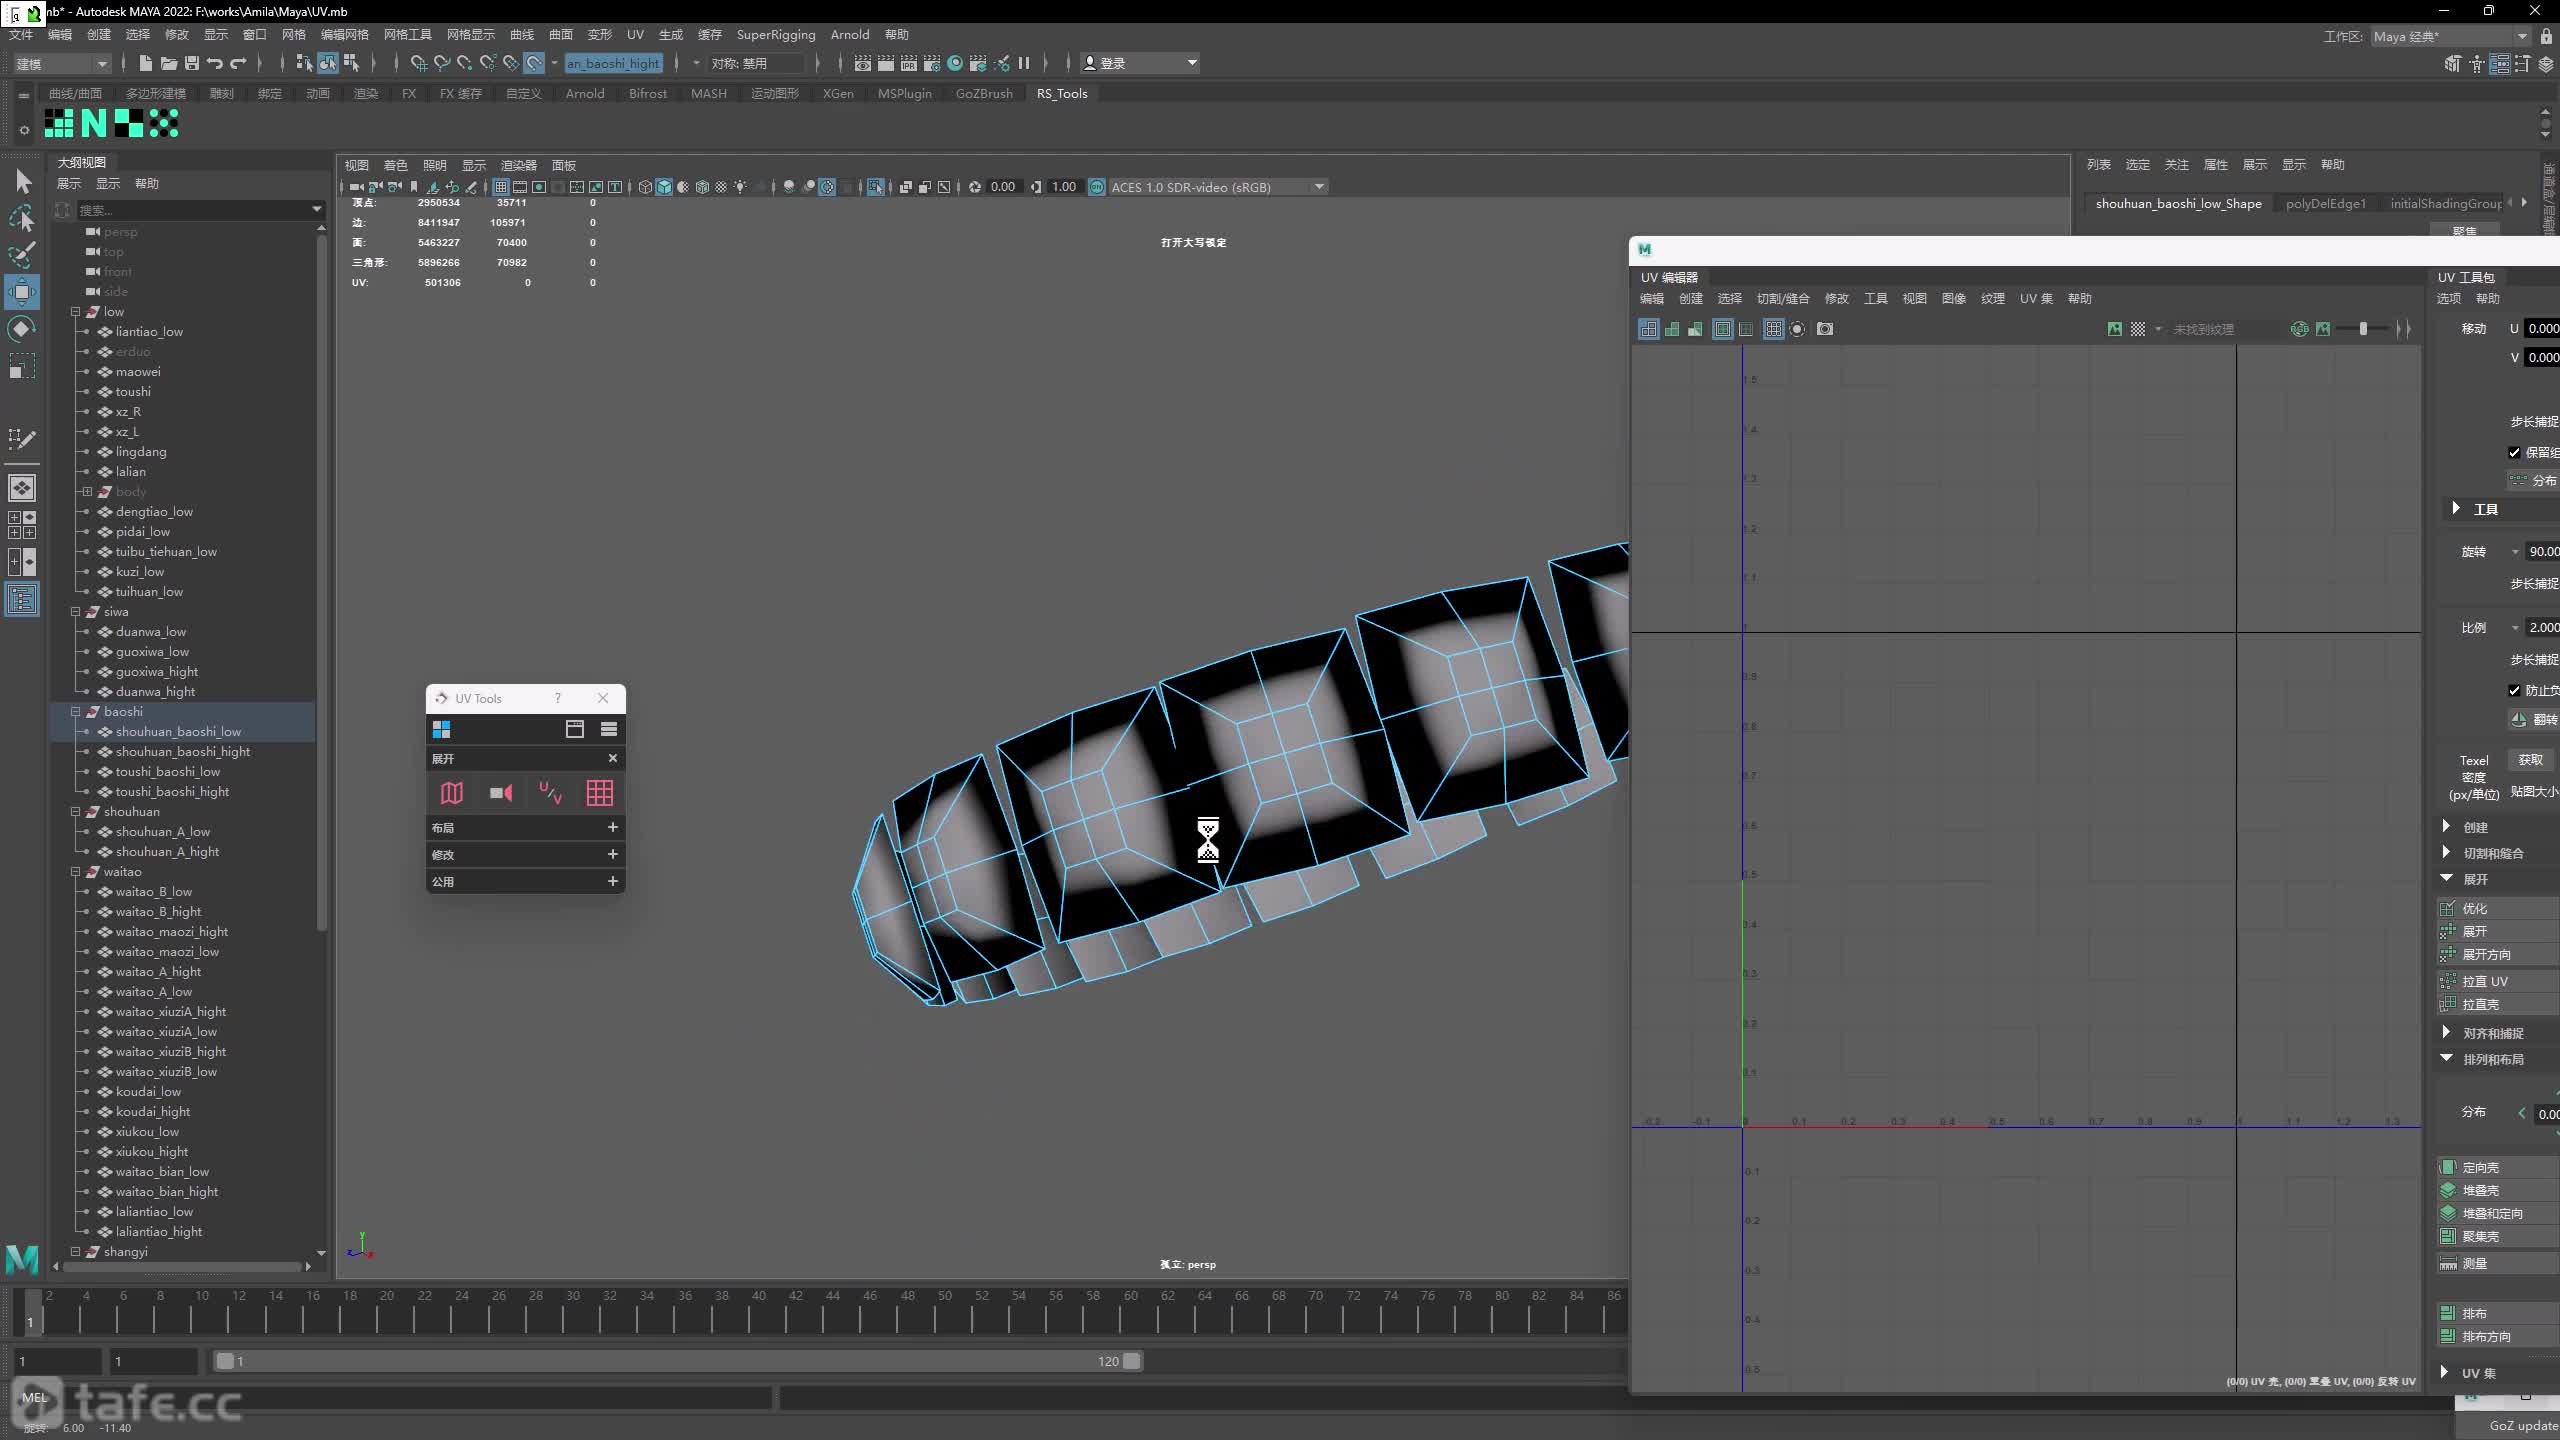Screen dimensions: 2560x1440
Task: Open the 切割/缝合 menu in UV editor
Action: (x=1783, y=298)
